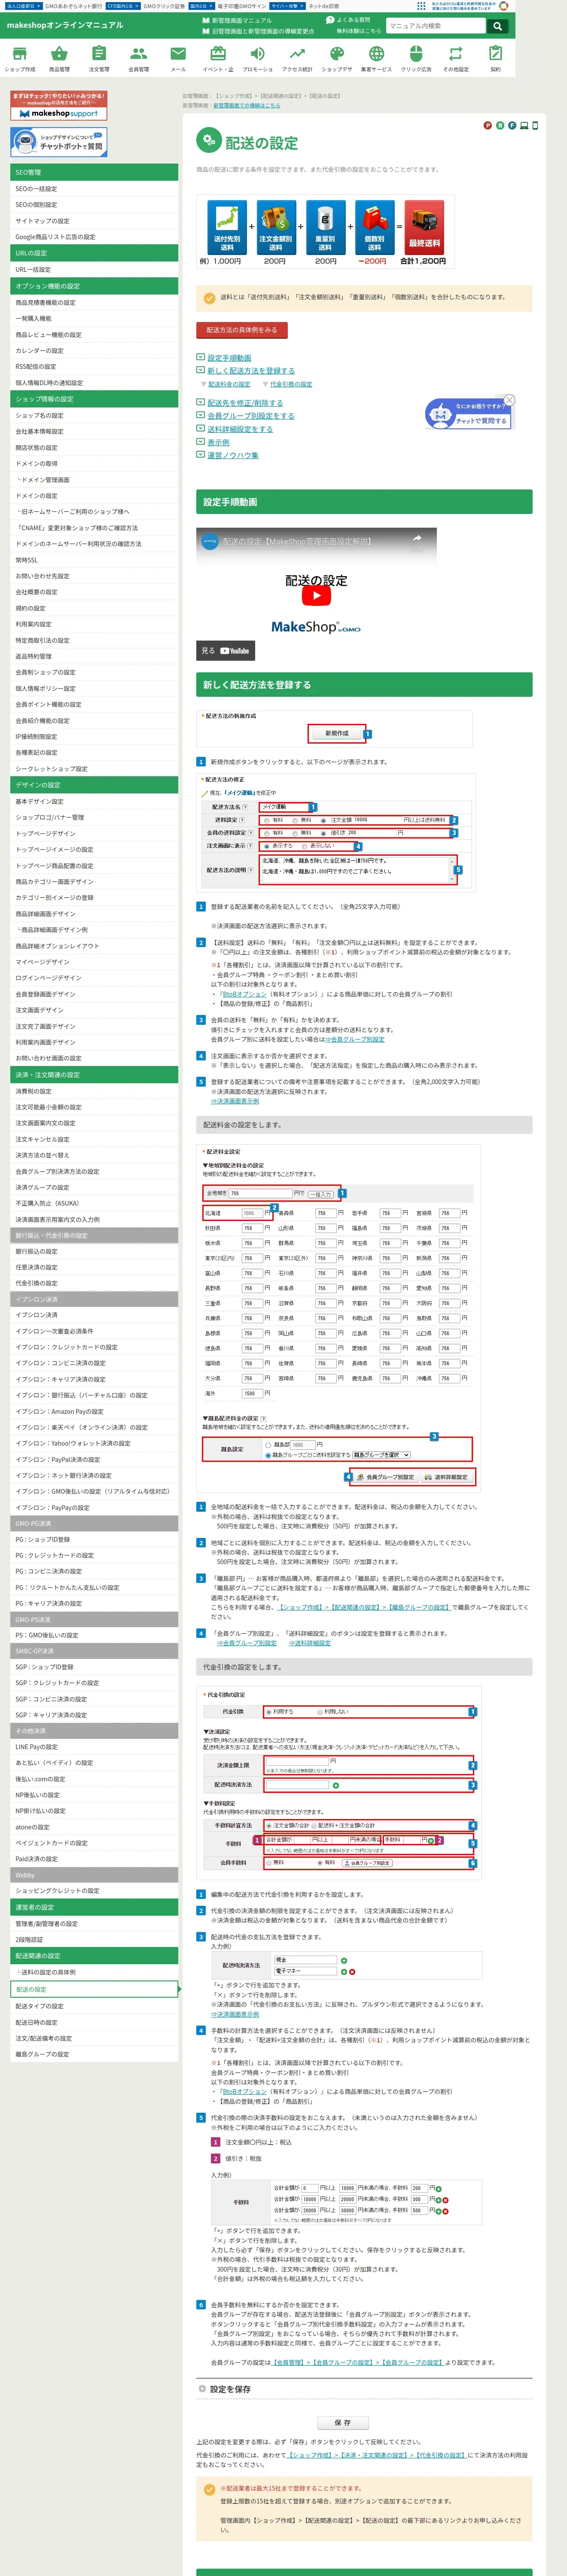The width and height of the screenshot is (567, 2576).
Task: Jump to 代金引換の設定 sub-anchor
Action: (x=291, y=384)
